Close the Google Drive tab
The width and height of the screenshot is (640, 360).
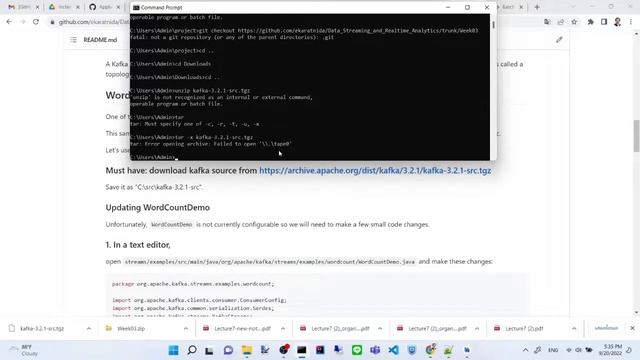click(x=78, y=7)
